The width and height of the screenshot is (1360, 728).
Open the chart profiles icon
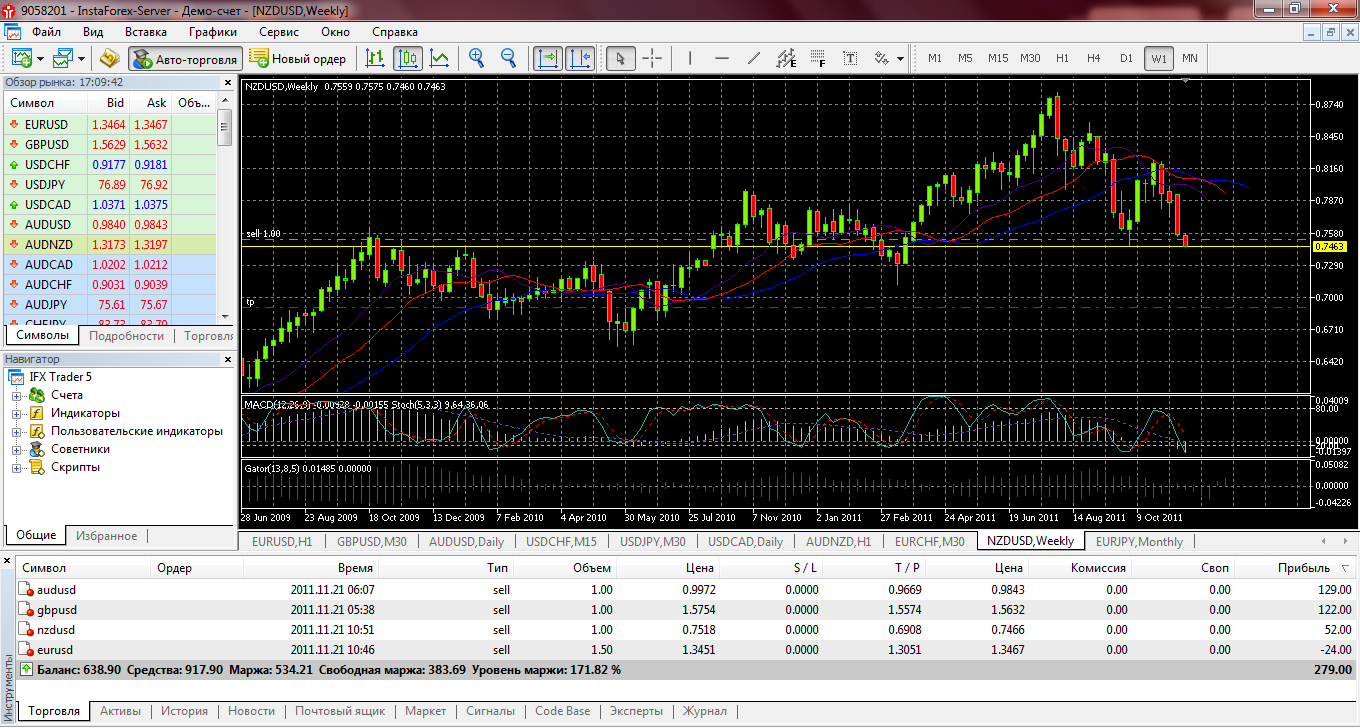[x=65, y=58]
